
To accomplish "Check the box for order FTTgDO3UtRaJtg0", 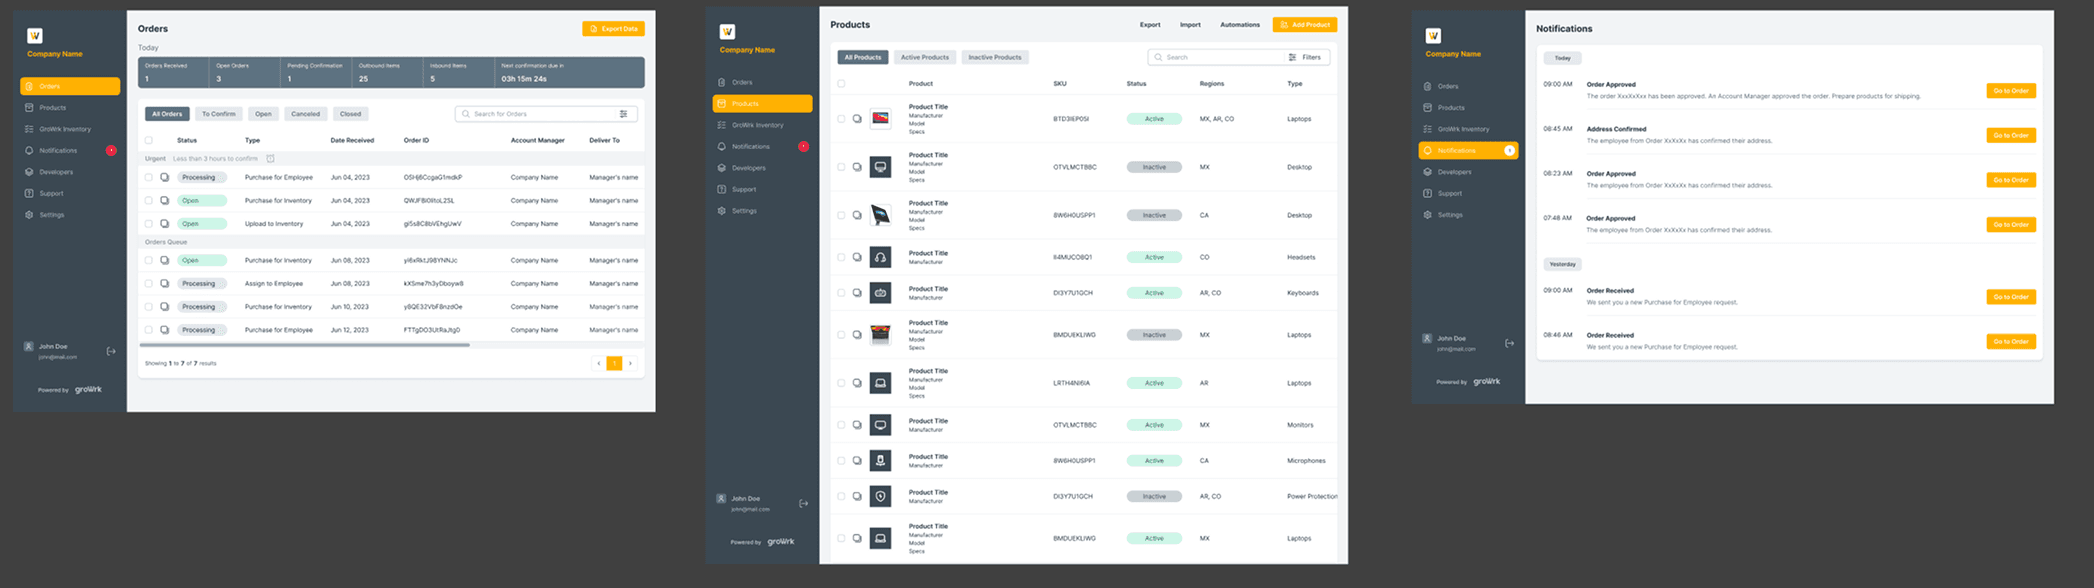I will [149, 330].
